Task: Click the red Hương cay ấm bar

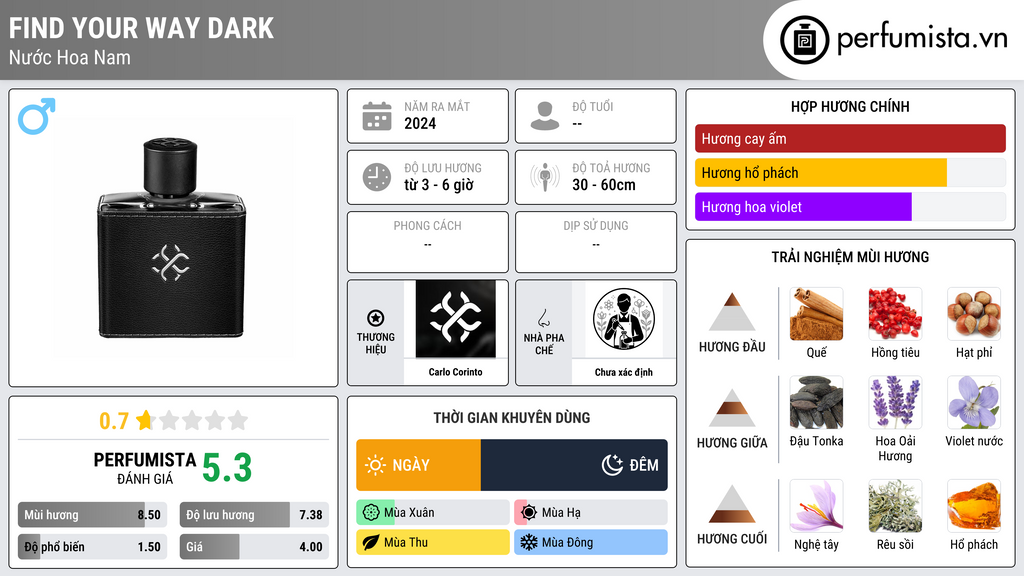Action: click(850, 138)
